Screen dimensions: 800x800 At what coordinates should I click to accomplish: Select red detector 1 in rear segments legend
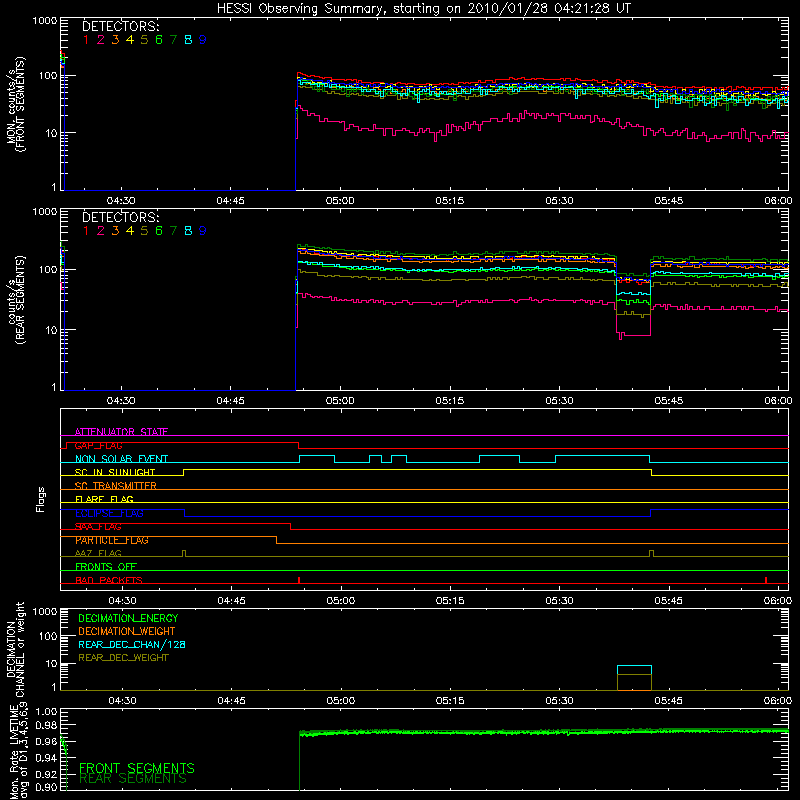pyautogui.click(x=86, y=231)
